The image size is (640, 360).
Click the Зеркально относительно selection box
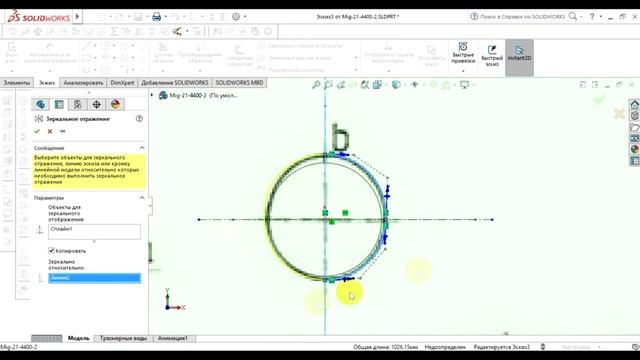[94, 278]
